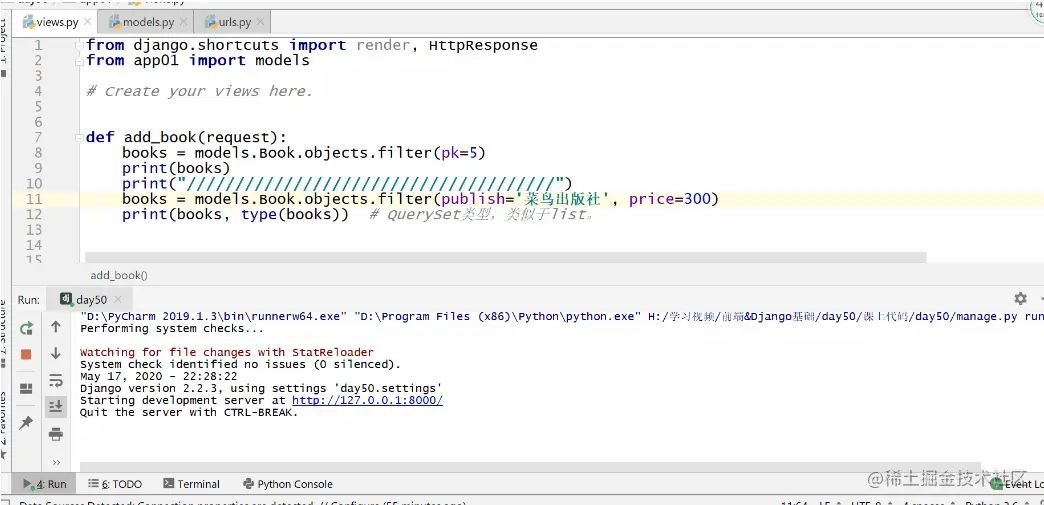Click the text "pk=5" on line 8
Viewport: 1044px width, 505px height.
[459, 153]
